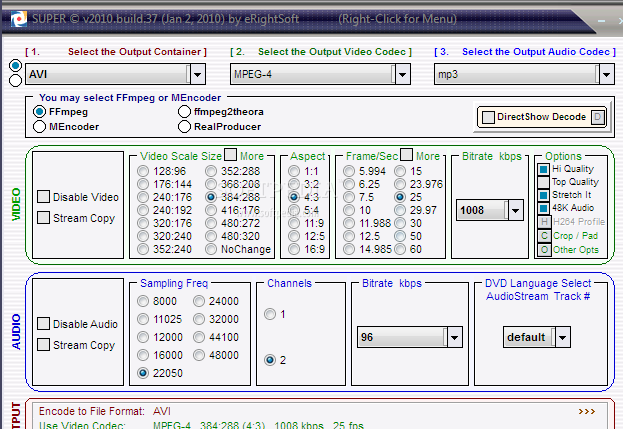Select 44100 sampling frequency

tap(200, 336)
